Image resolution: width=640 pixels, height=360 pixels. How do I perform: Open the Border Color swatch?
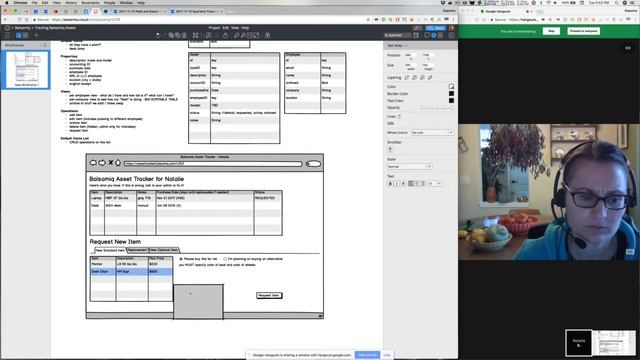pyautogui.click(x=451, y=93)
